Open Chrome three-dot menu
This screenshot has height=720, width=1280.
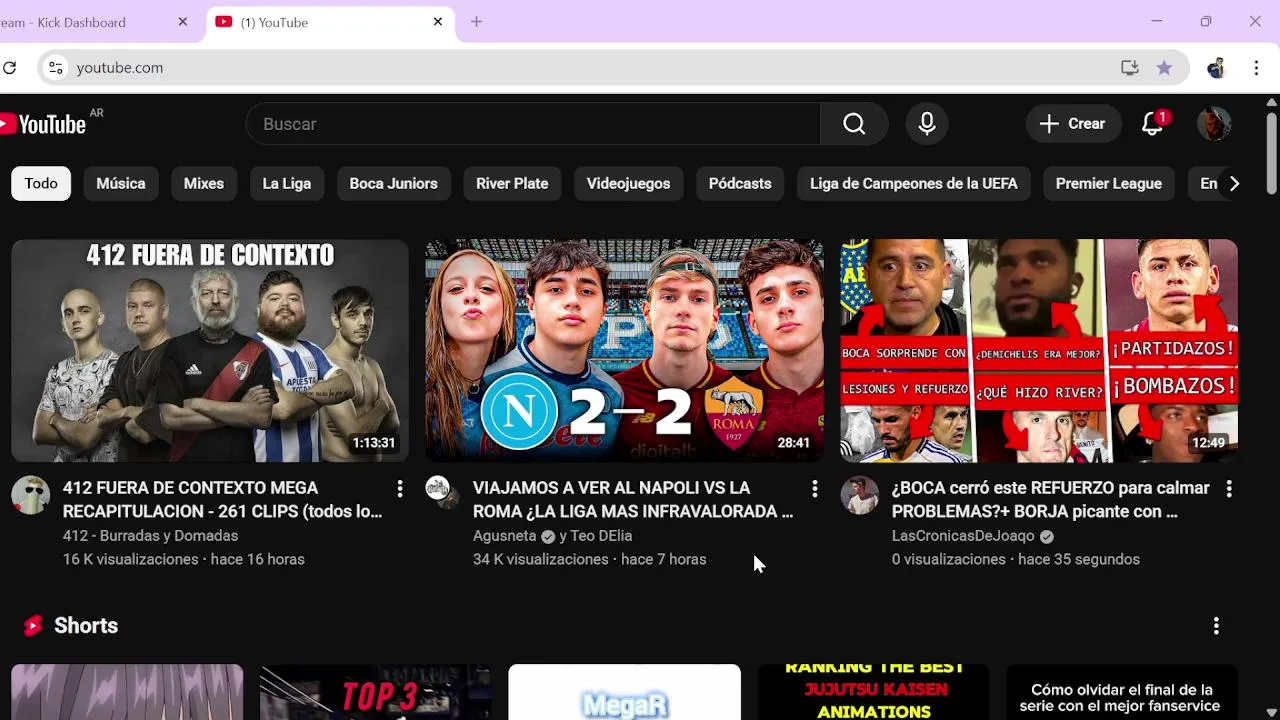[1256, 68]
